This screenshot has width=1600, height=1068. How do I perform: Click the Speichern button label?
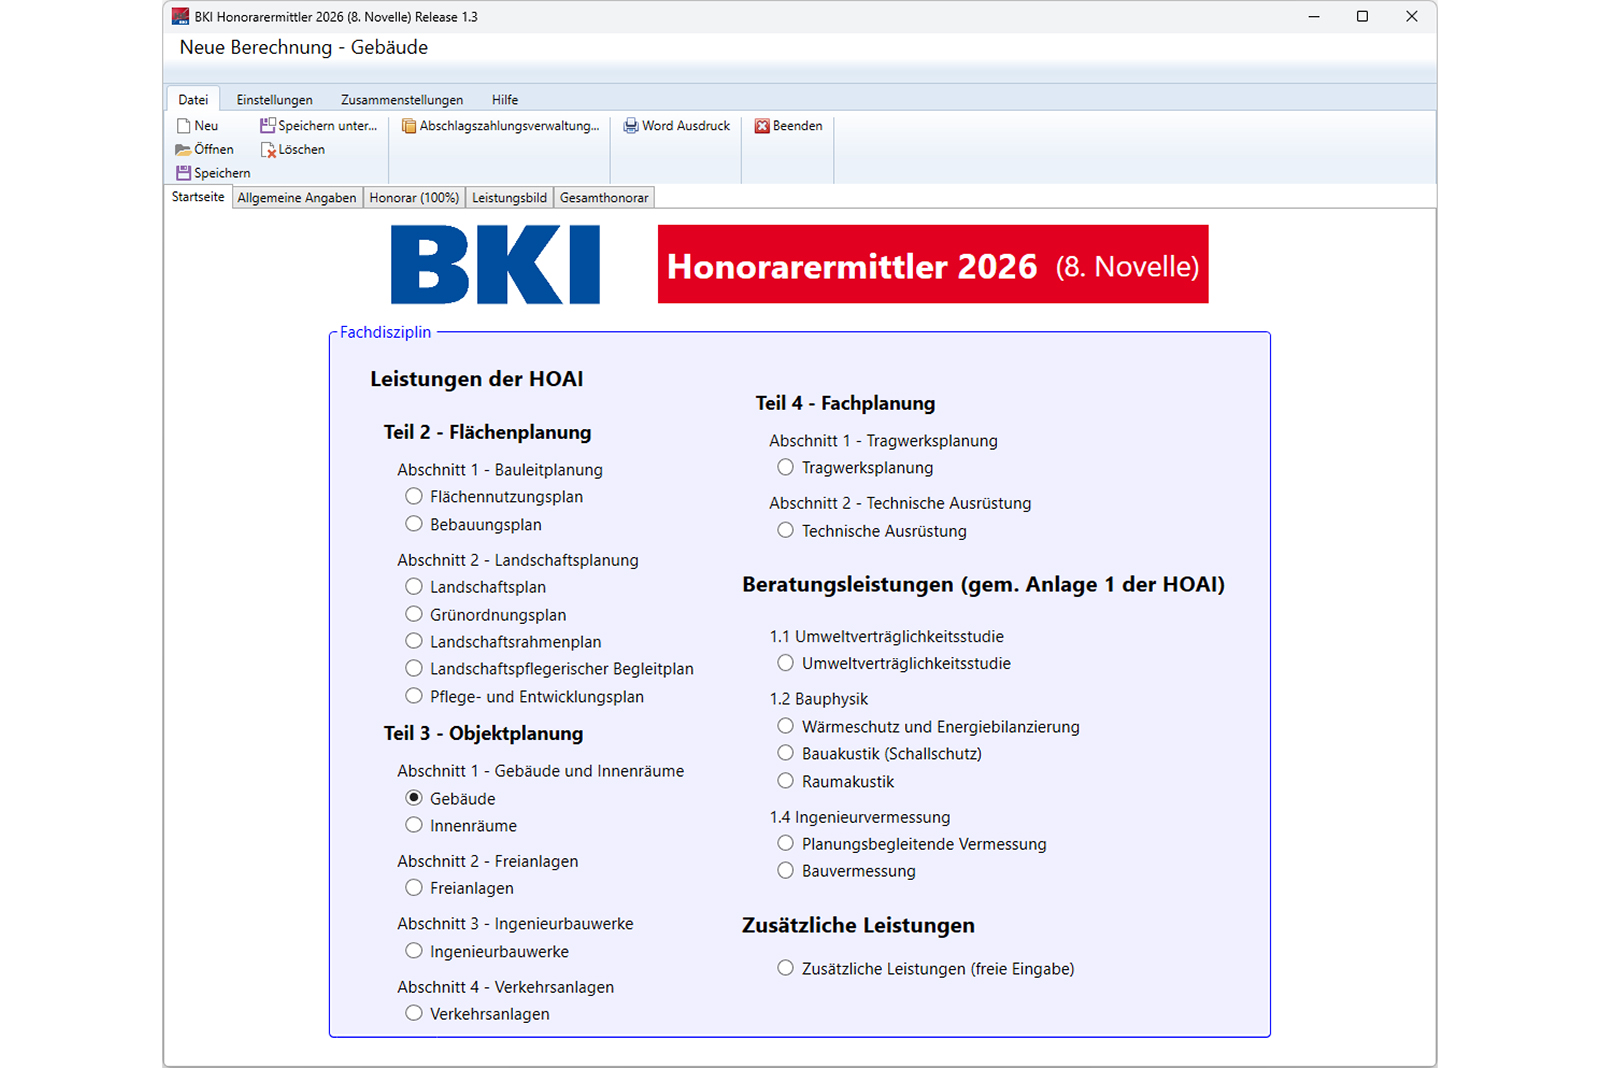(x=222, y=173)
